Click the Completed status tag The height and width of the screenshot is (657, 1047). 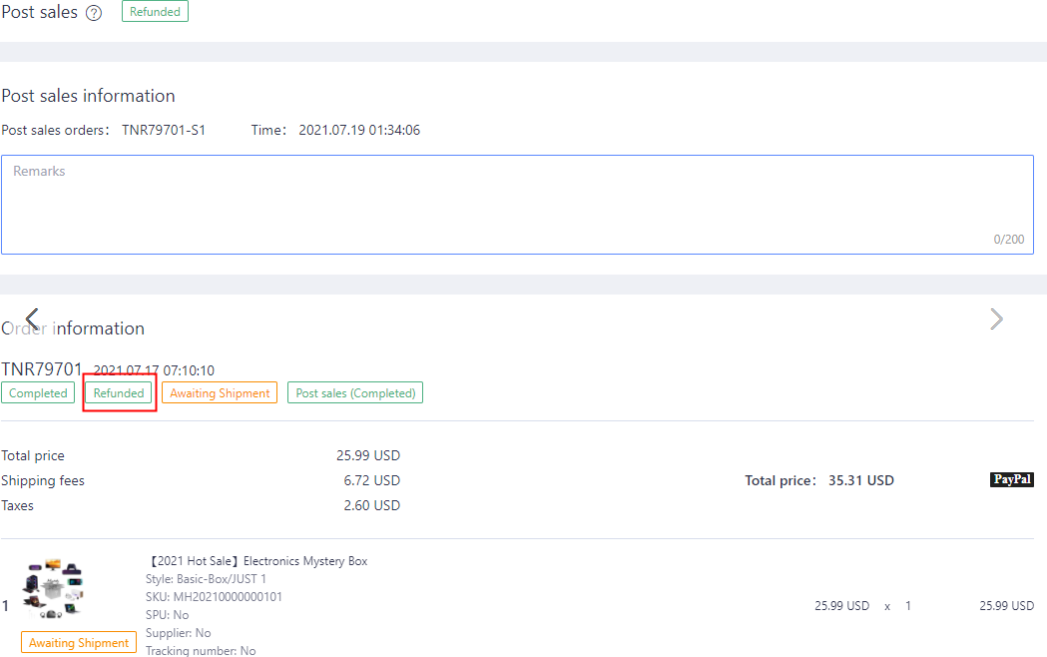point(38,393)
